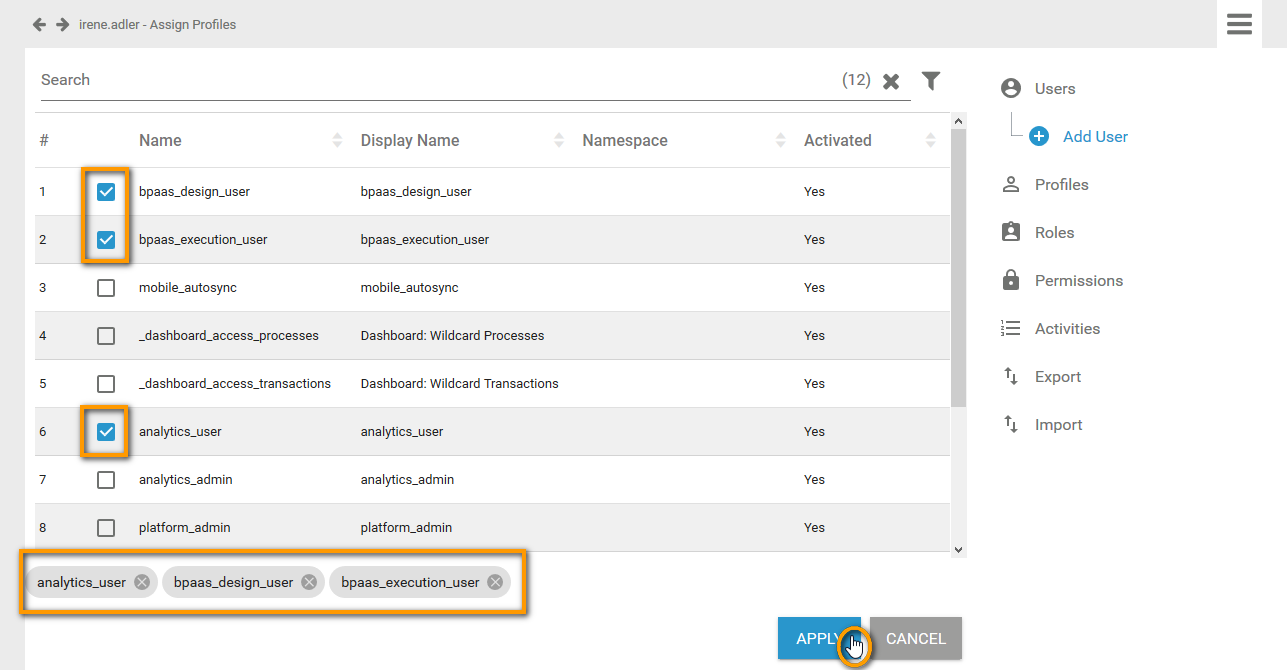Viewport: 1287px width, 670px height.
Task: Focus the Search input field
Action: tap(430, 80)
